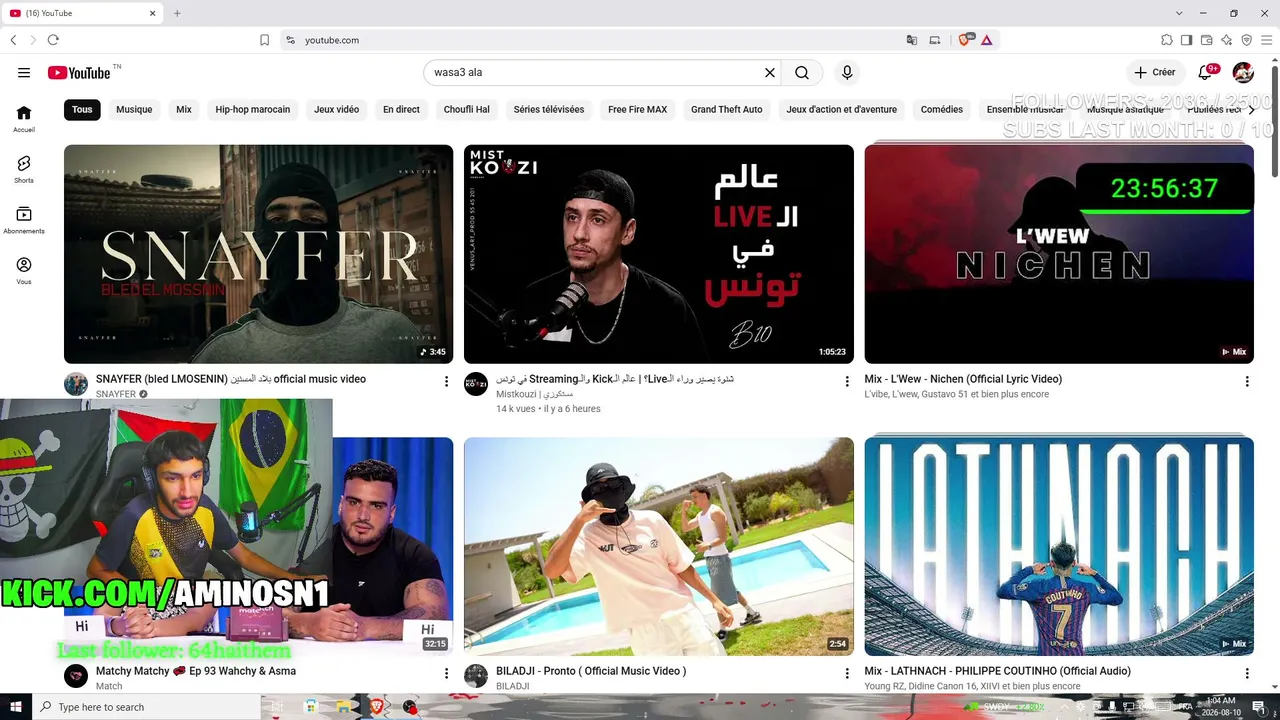This screenshot has width=1280, height=720.
Task: Open BILADJI - Pronto title link
Action: click(591, 671)
